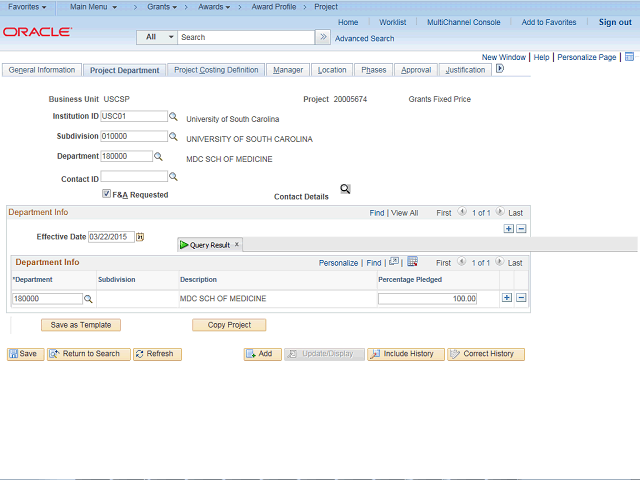Click the Percentage Pledged 100.00 field

(427, 299)
